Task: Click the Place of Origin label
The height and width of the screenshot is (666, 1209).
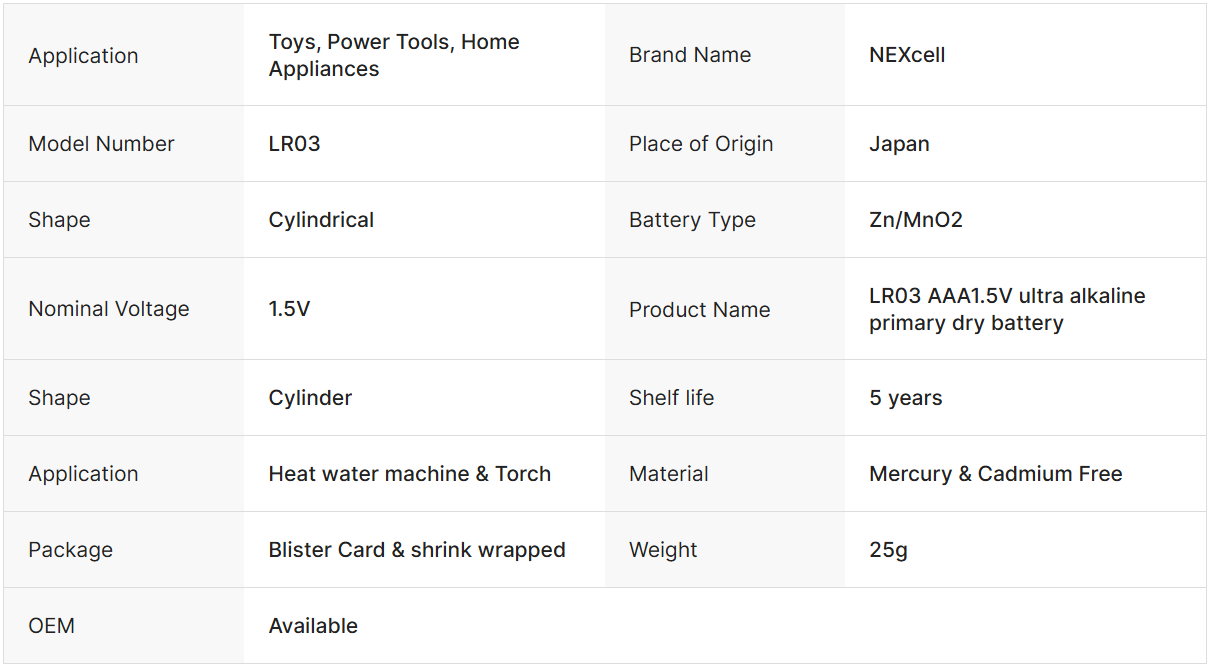Action: (701, 144)
